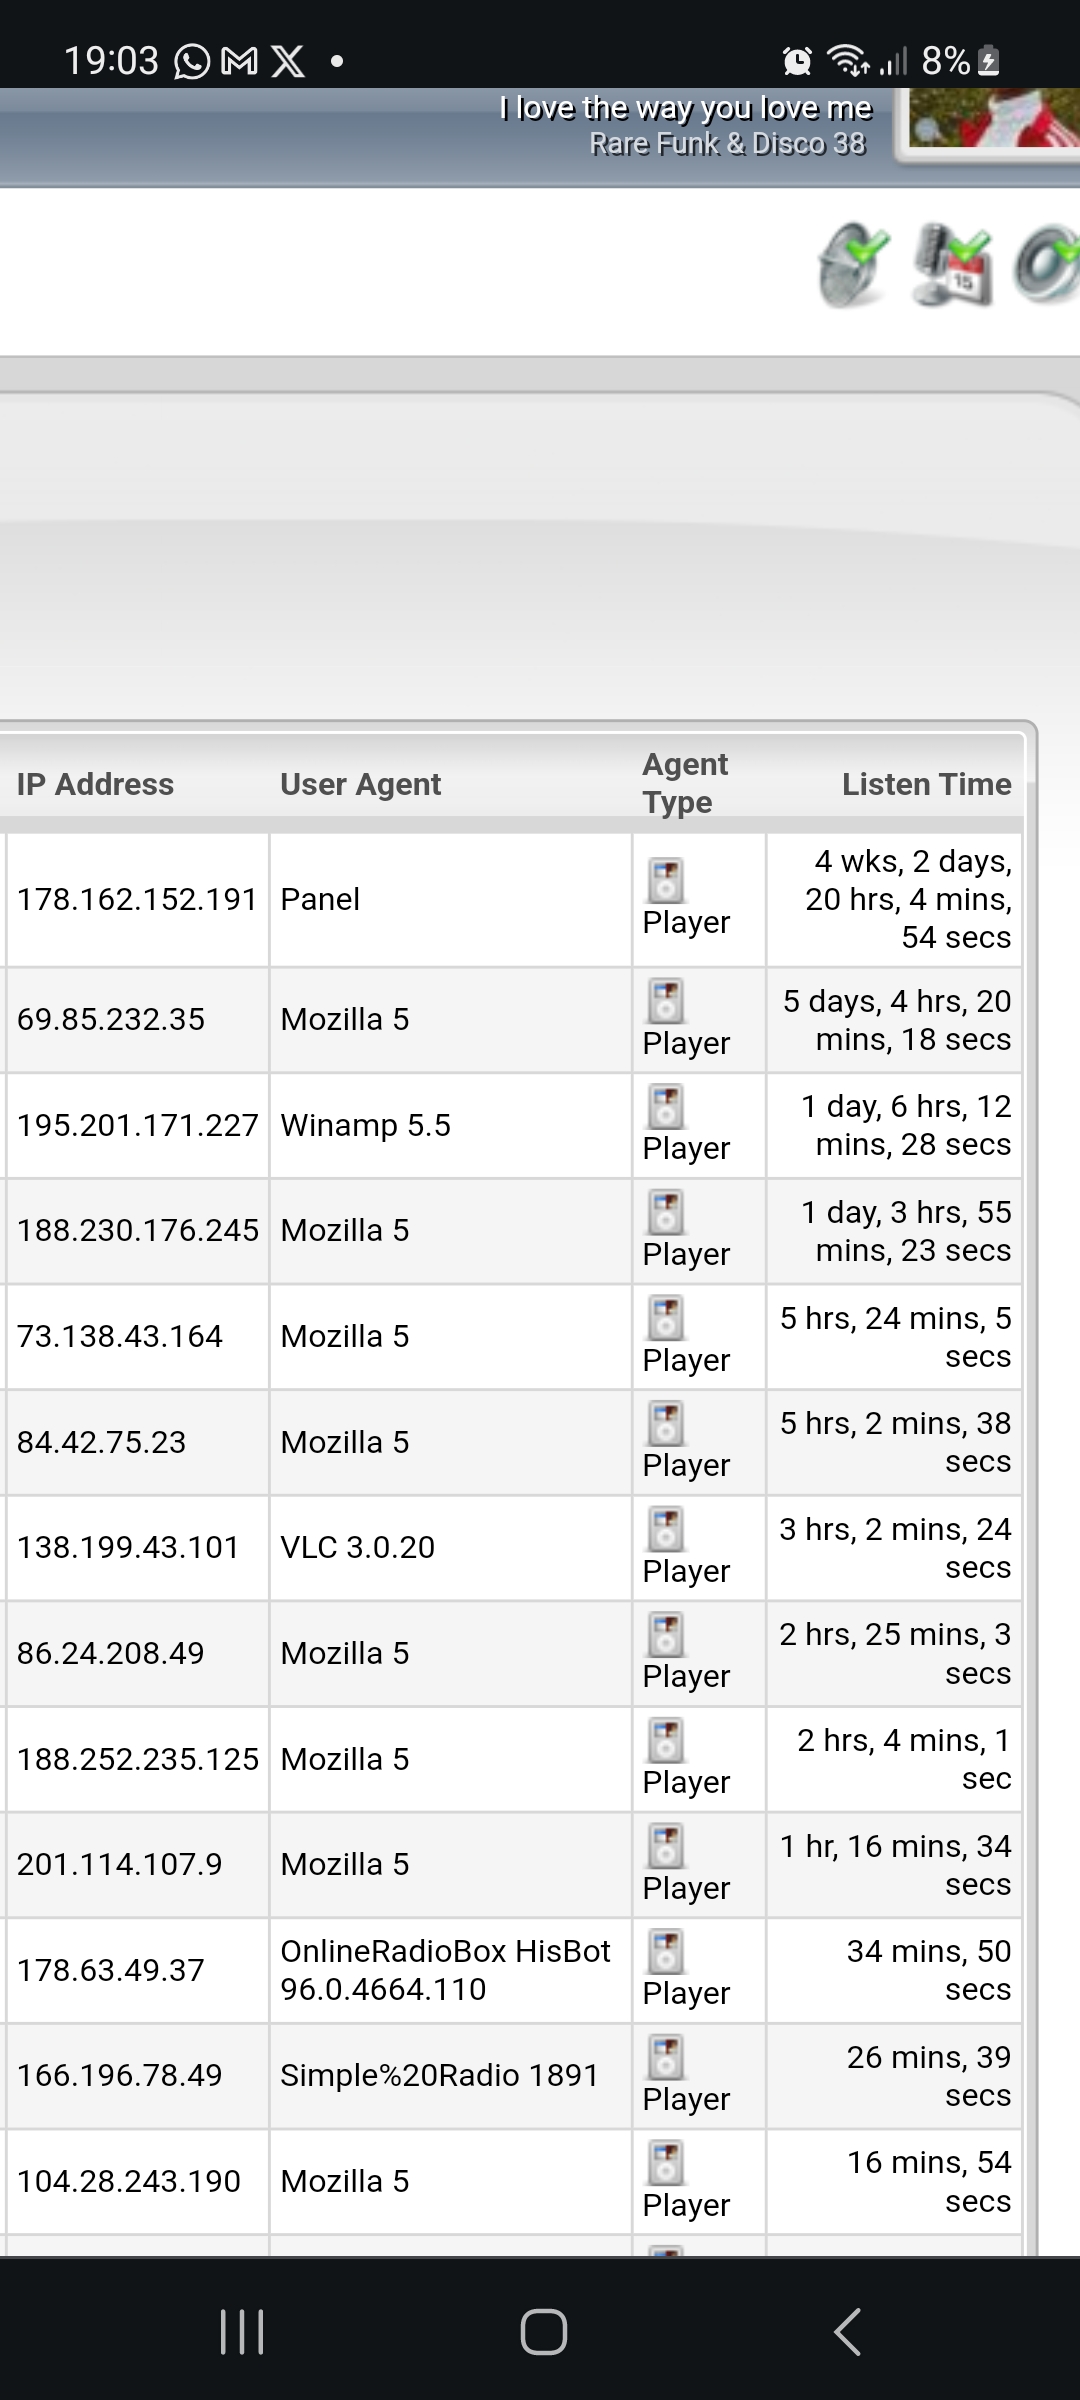Click the speaker status icon

pyautogui.click(x=1047, y=264)
